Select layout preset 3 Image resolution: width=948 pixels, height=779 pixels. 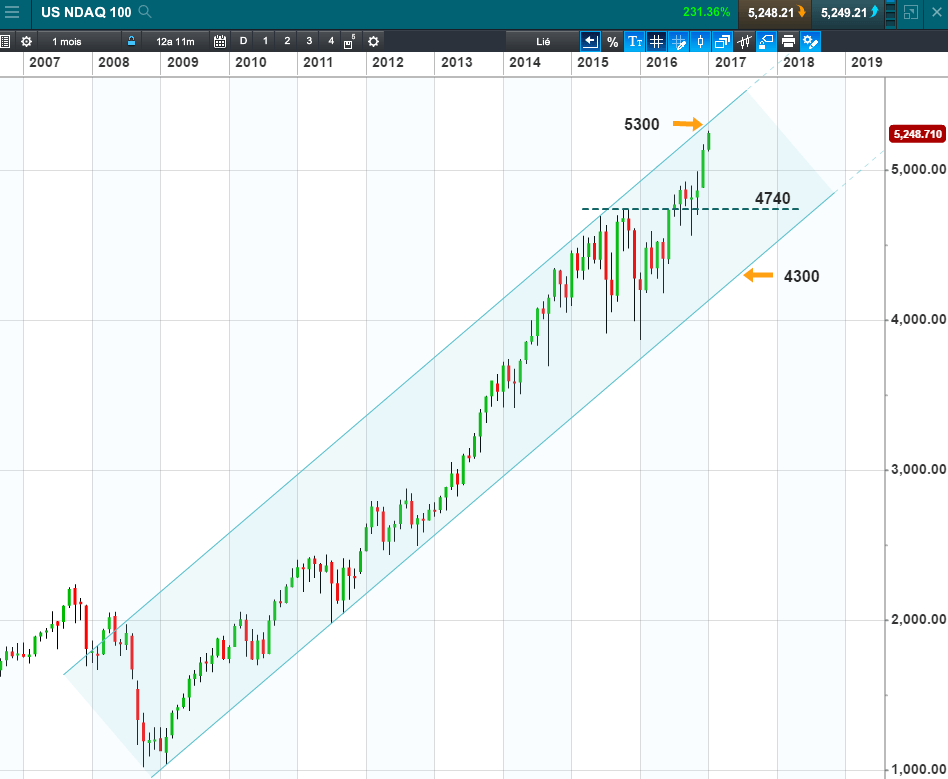308,41
